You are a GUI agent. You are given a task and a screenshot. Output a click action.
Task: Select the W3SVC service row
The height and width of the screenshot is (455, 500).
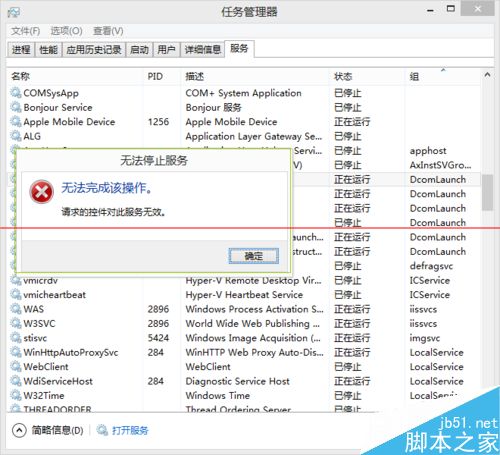click(x=243, y=323)
